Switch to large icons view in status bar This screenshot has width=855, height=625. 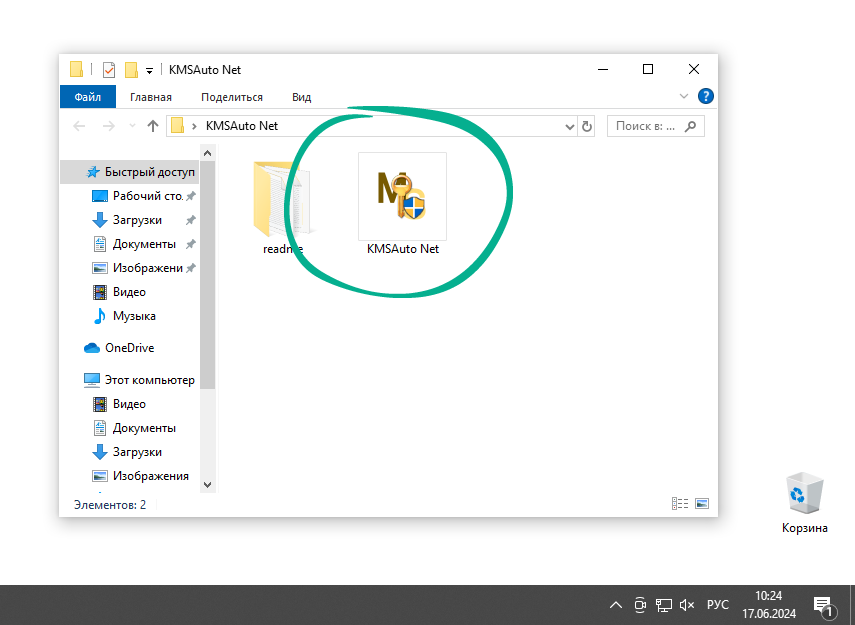click(x=702, y=503)
